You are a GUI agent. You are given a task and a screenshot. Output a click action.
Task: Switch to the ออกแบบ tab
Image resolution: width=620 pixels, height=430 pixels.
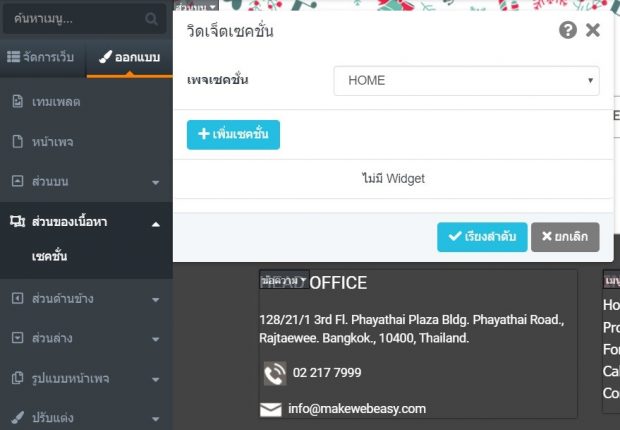click(x=130, y=57)
